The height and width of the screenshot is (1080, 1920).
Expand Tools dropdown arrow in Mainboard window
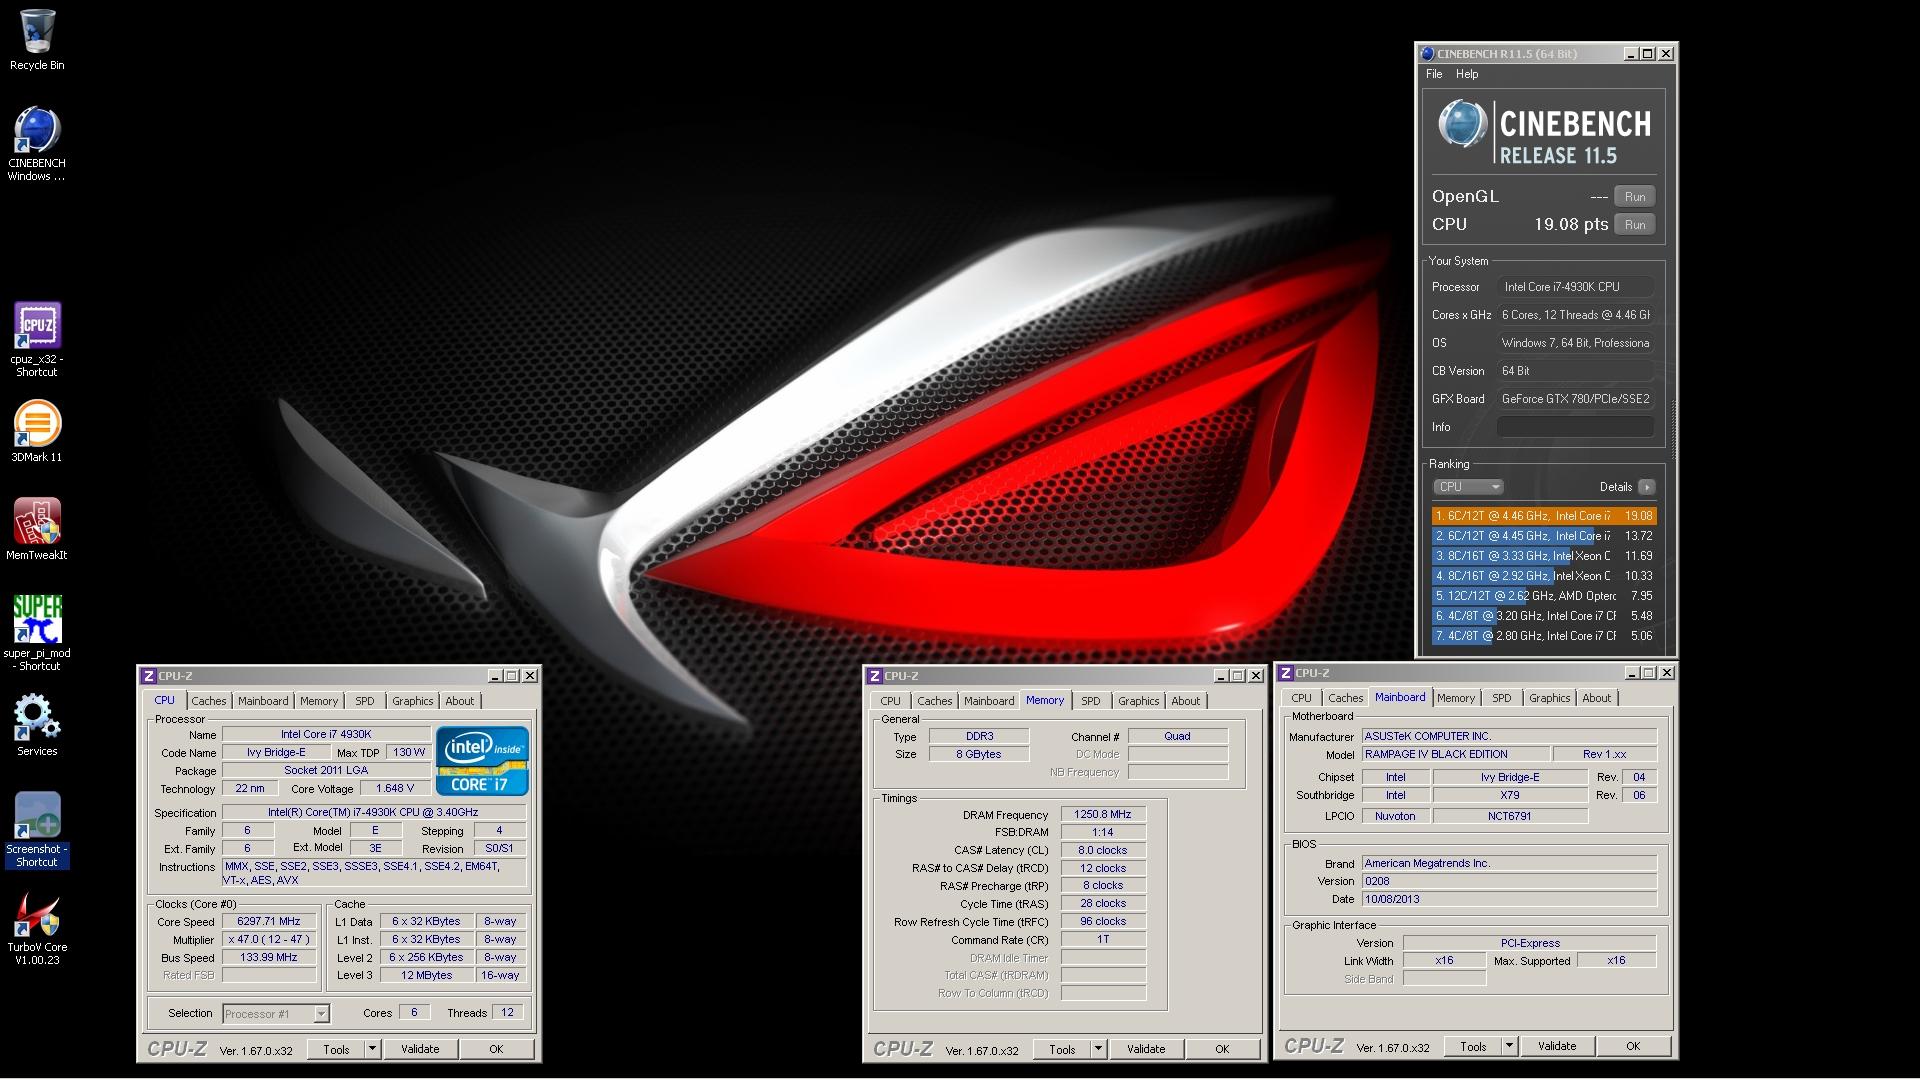(1509, 1046)
